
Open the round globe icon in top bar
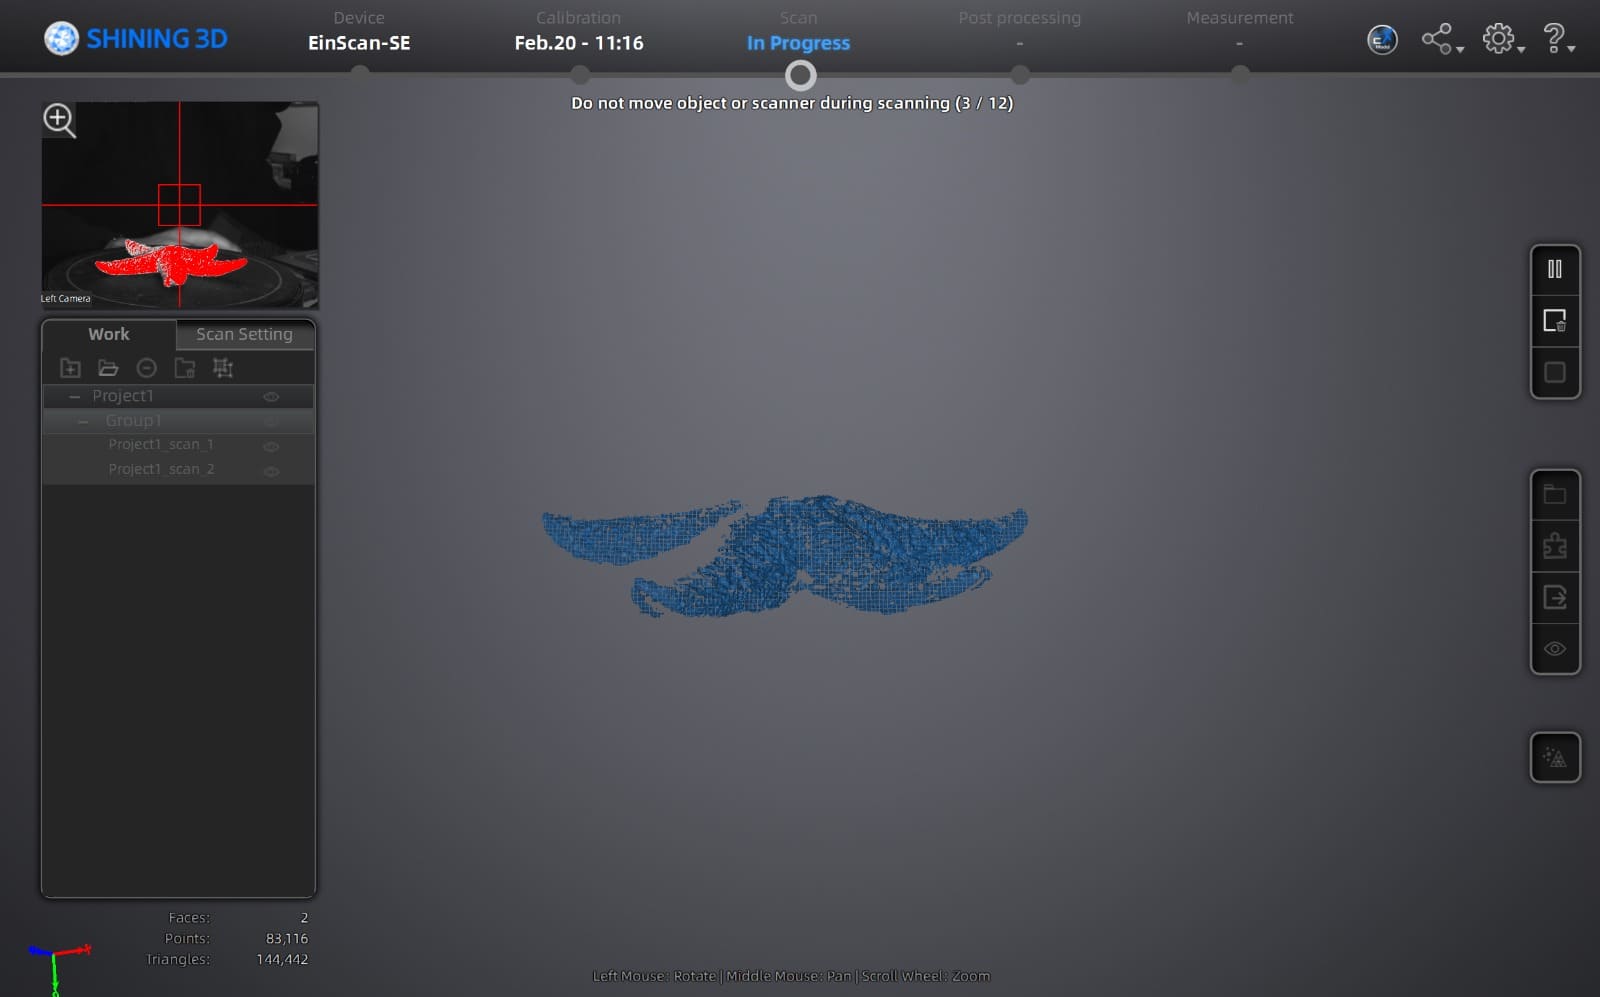coord(1382,40)
